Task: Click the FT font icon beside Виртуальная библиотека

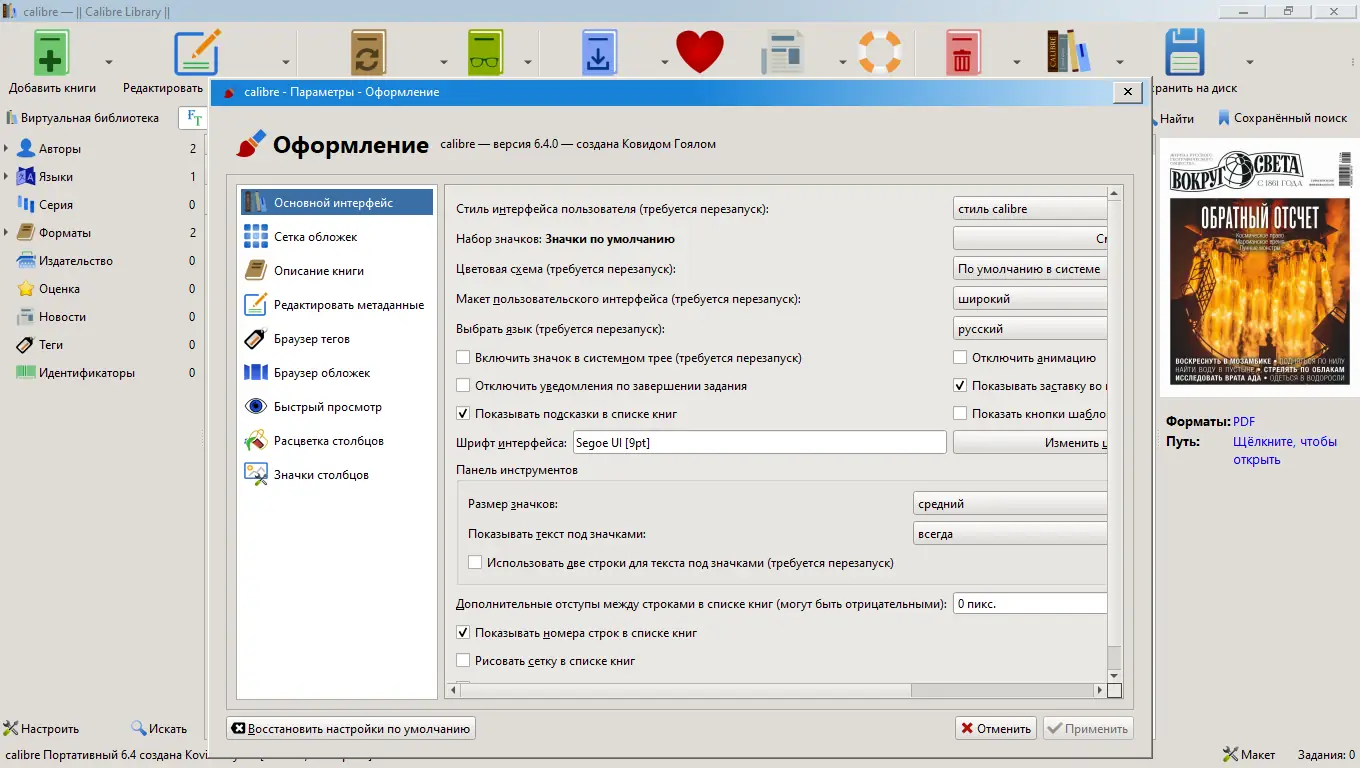Action: pos(194,118)
